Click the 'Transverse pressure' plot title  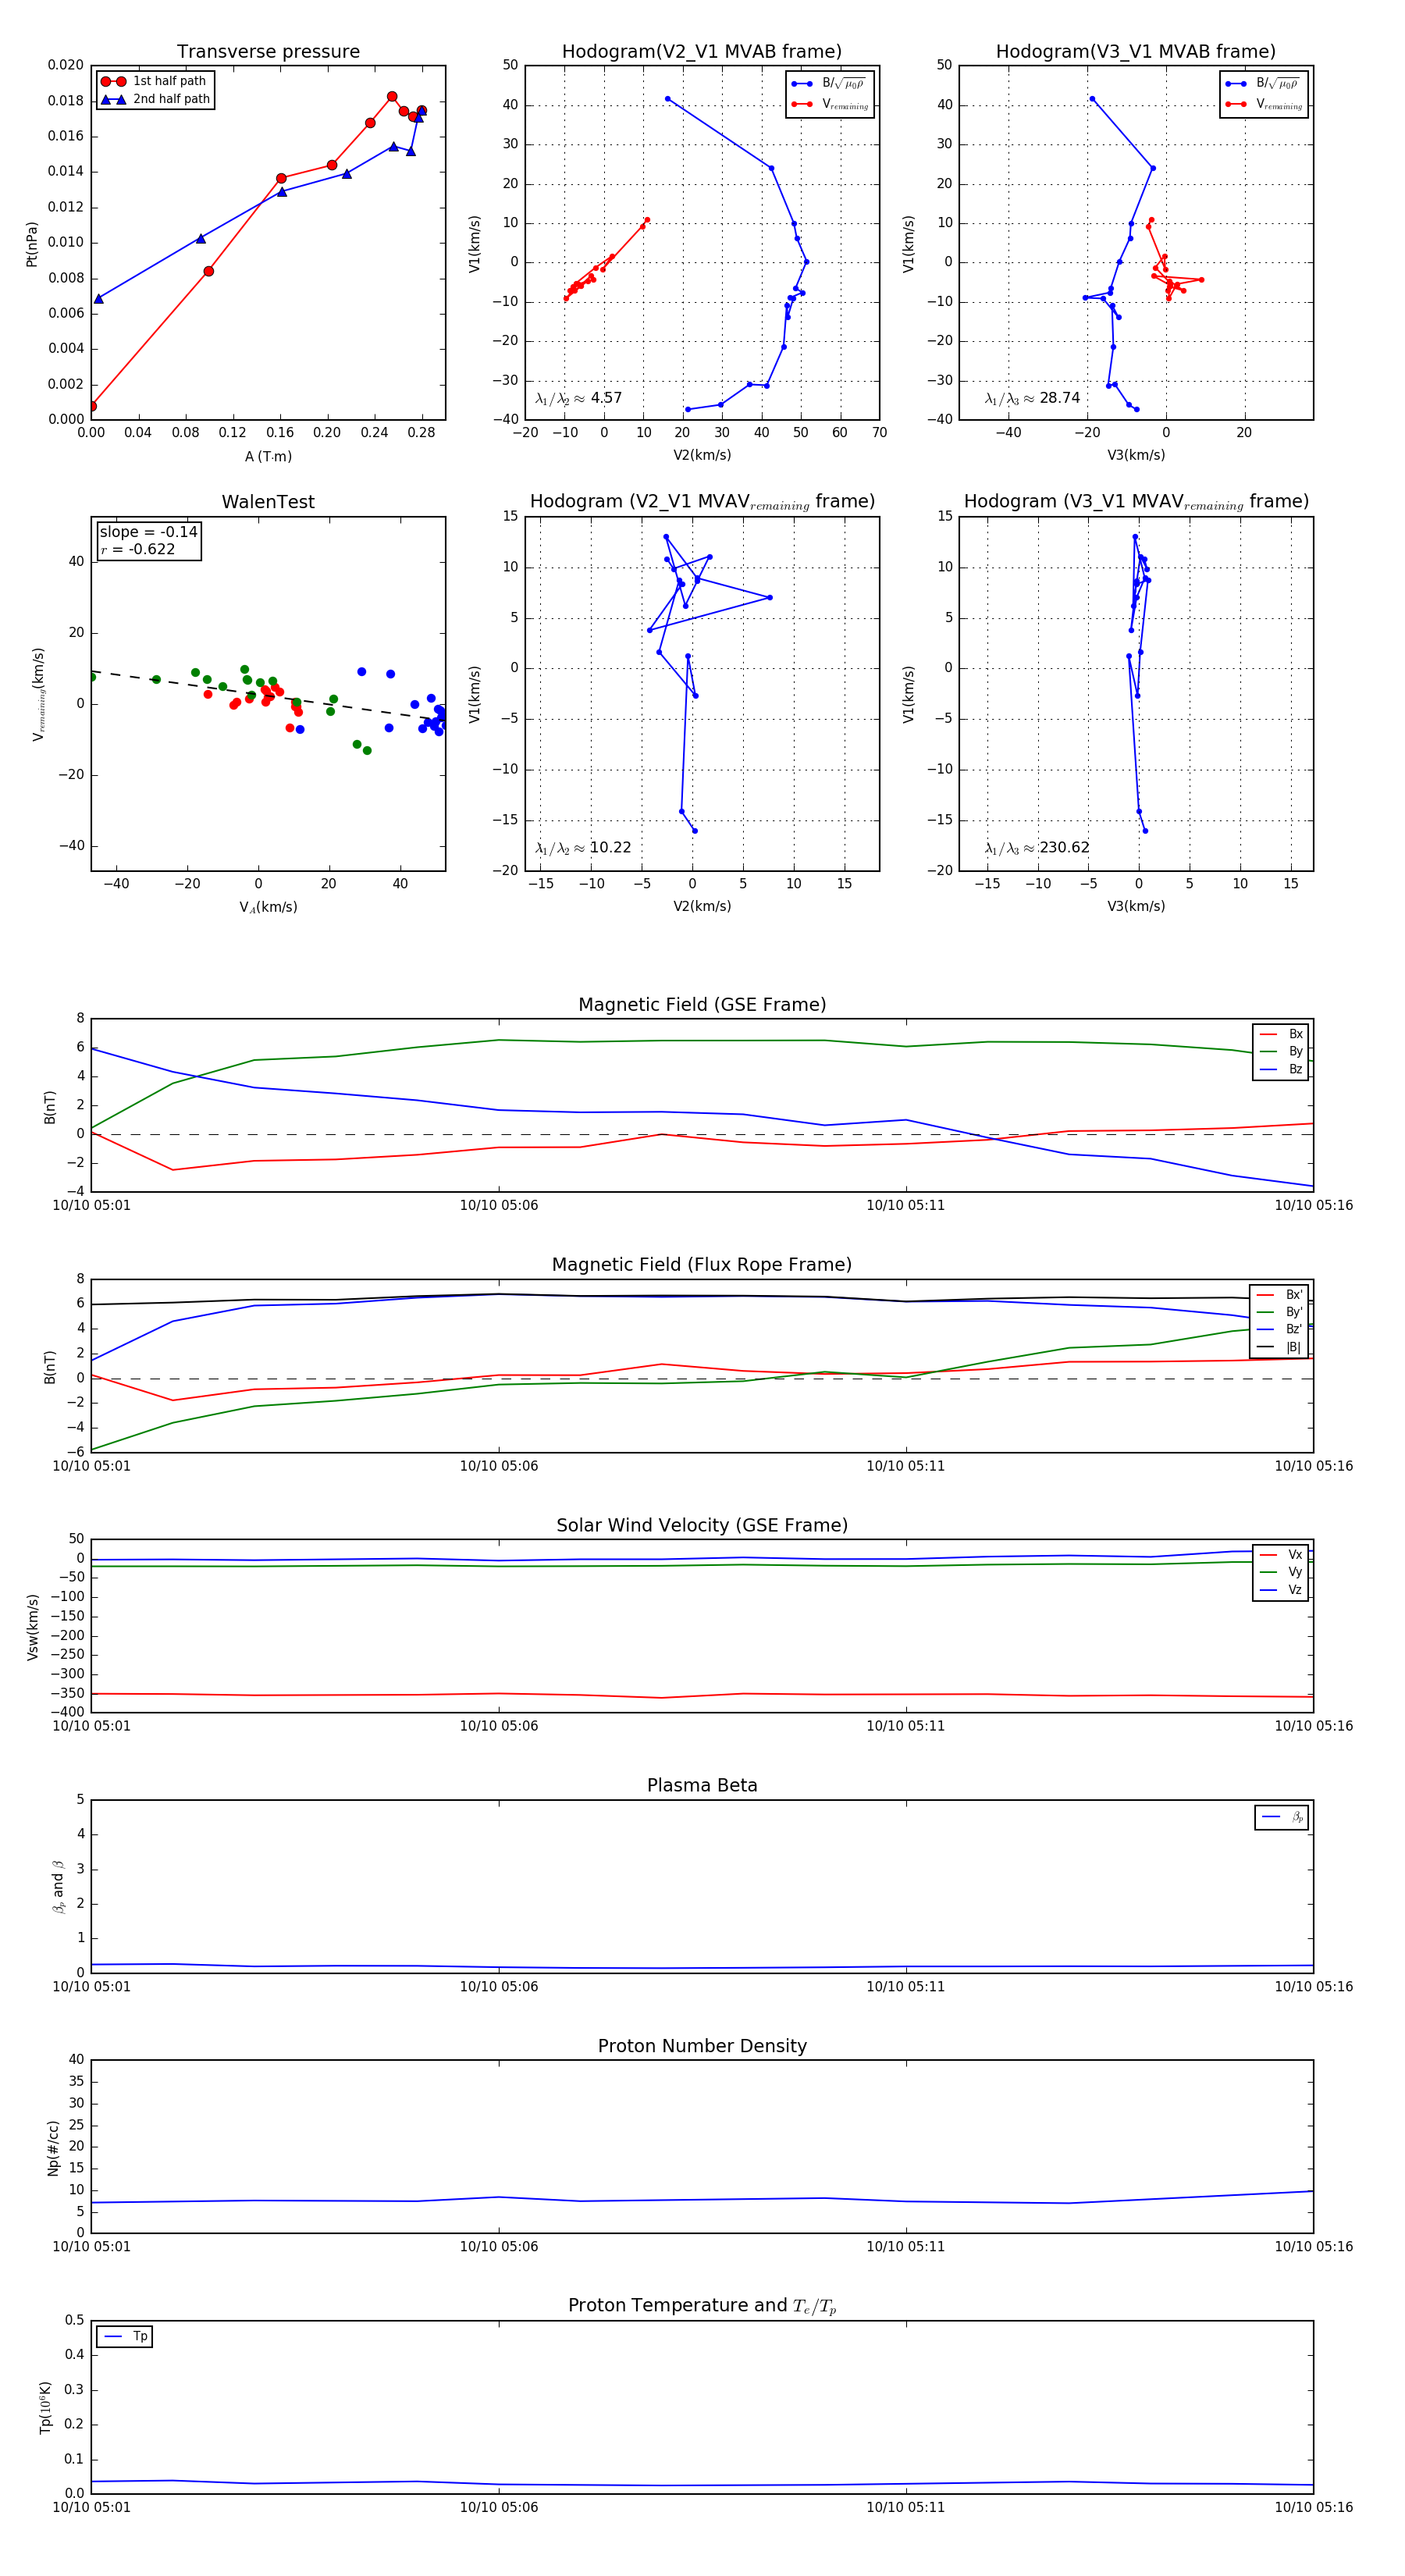(x=268, y=52)
